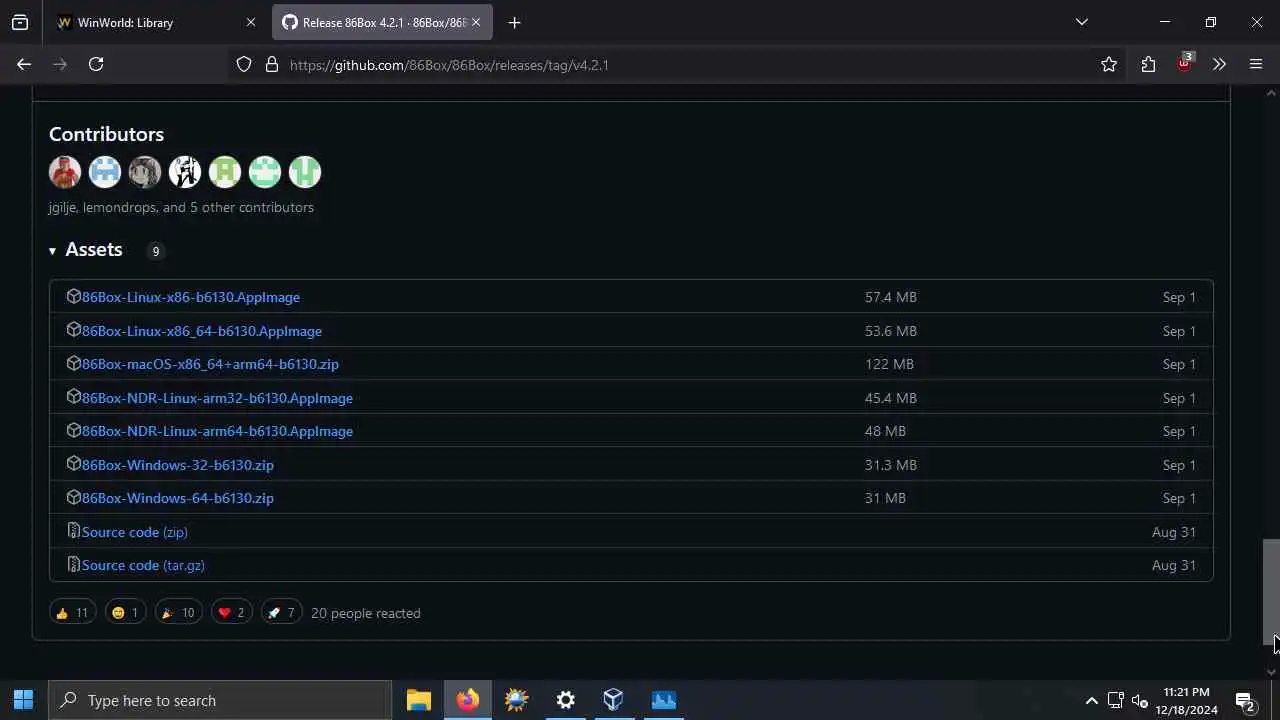Open the list all tabs dropdown

point(1081,22)
